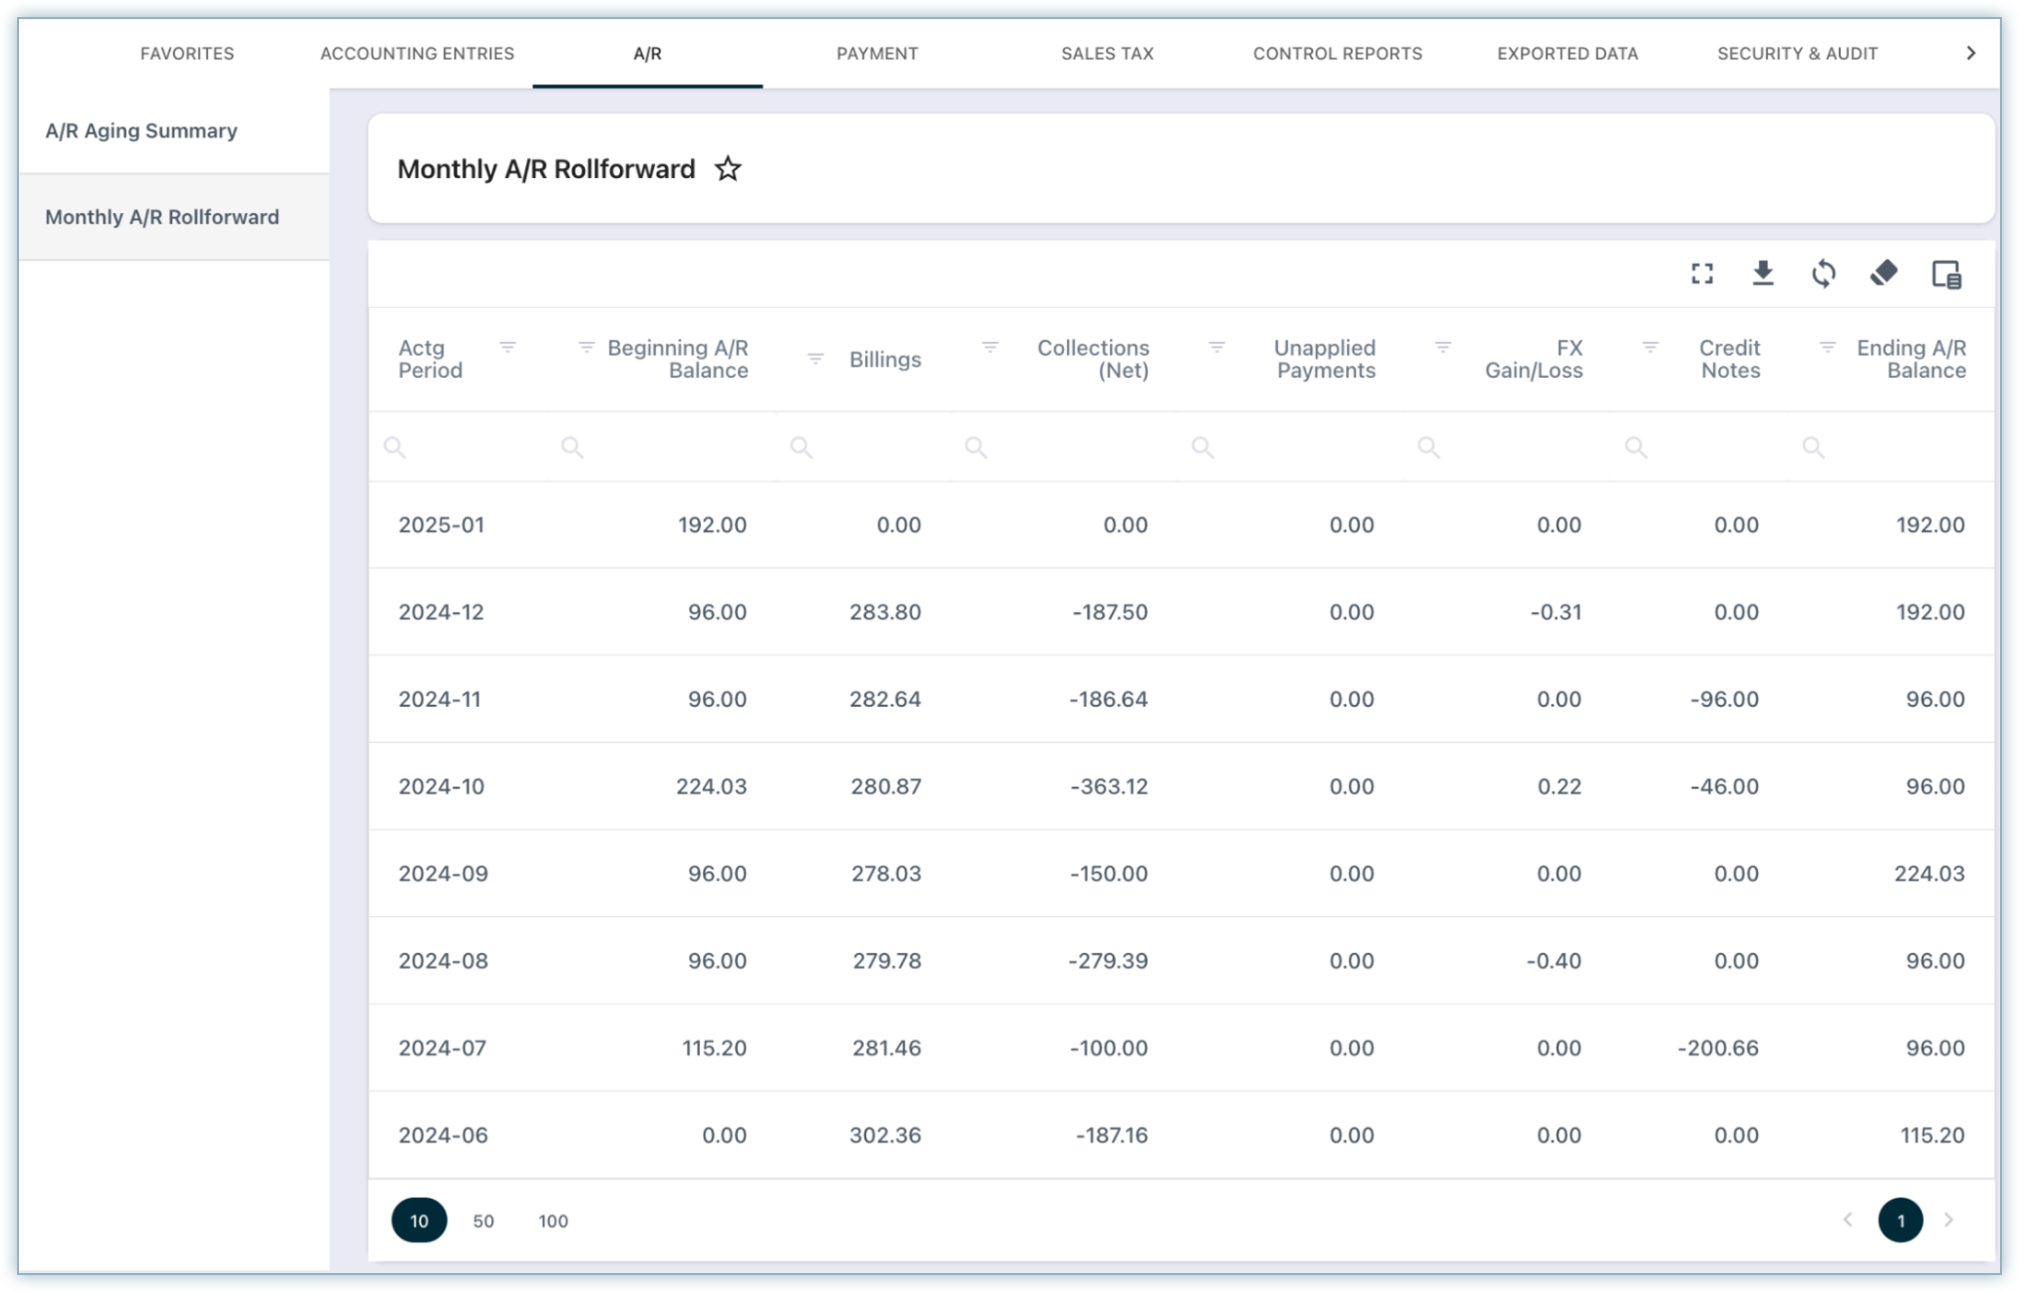Viewport: 2019px width, 1292px height.
Task: Open filter for Actg Period column
Action: [508, 347]
